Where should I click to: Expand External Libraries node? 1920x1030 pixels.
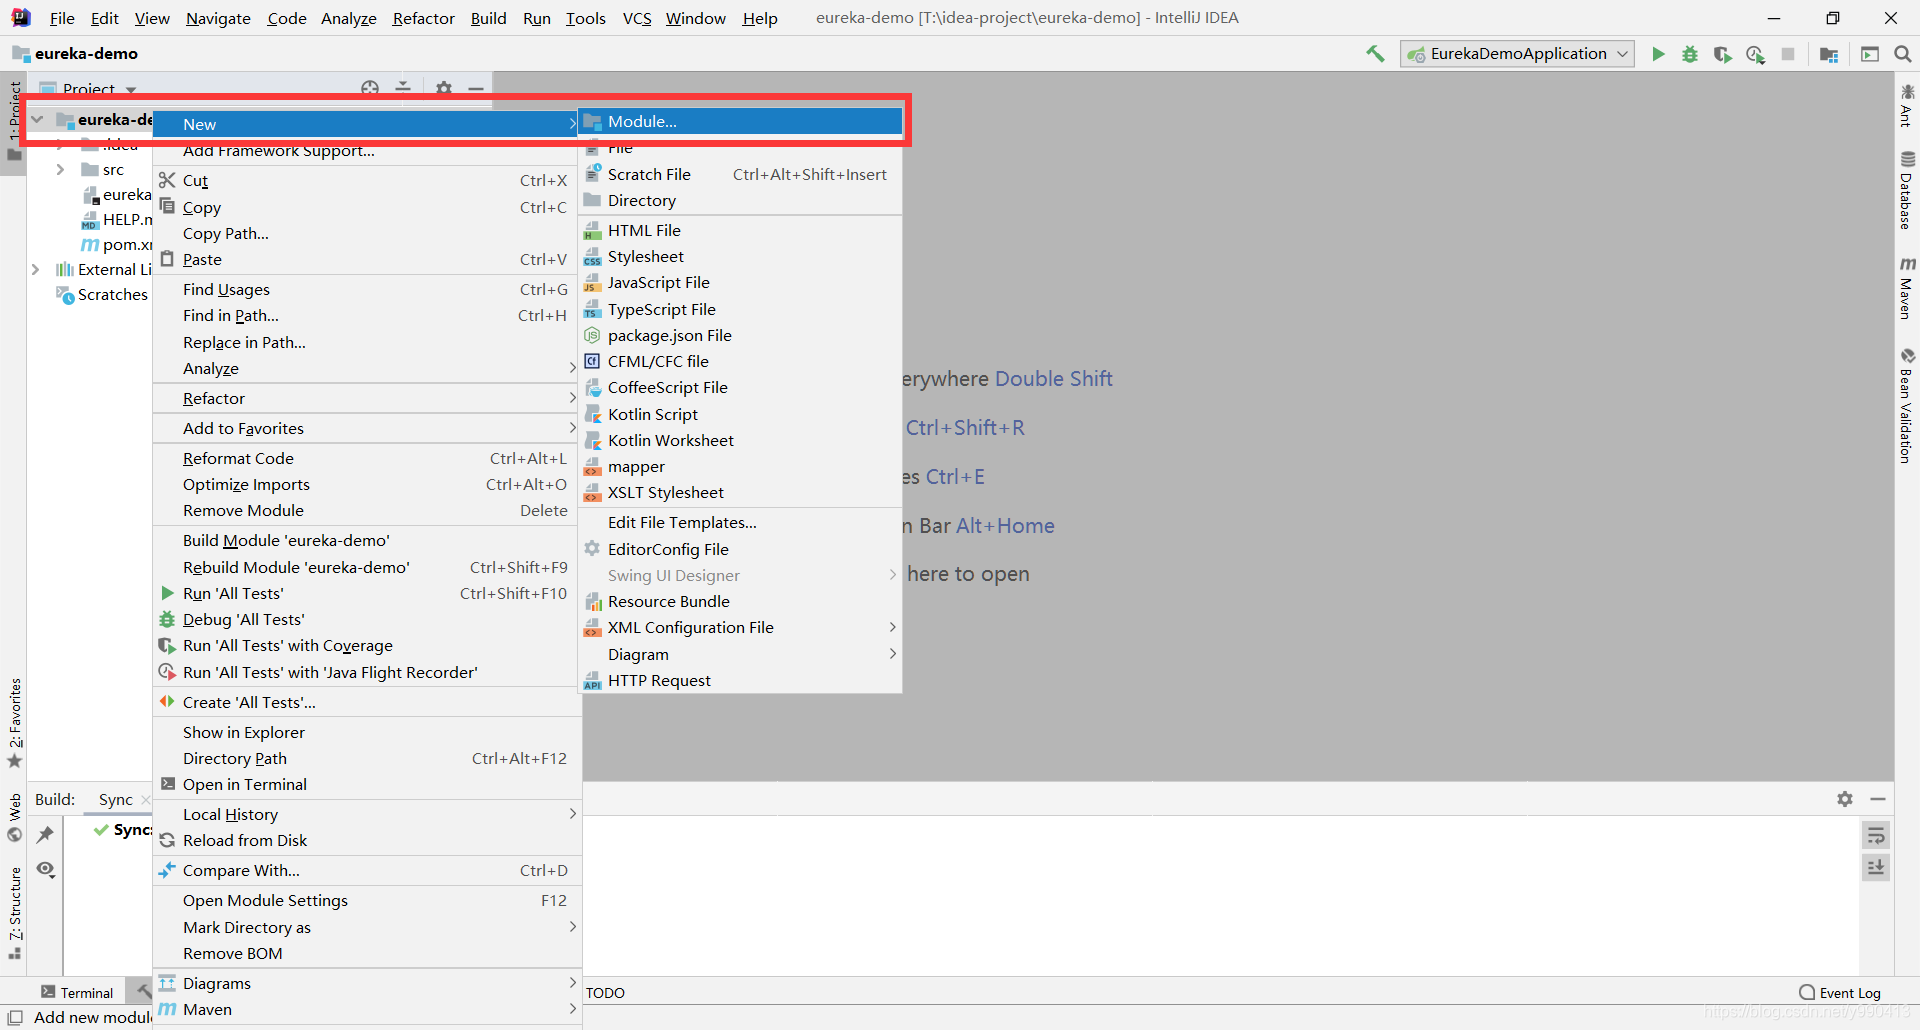pyautogui.click(x=36, y=270)
